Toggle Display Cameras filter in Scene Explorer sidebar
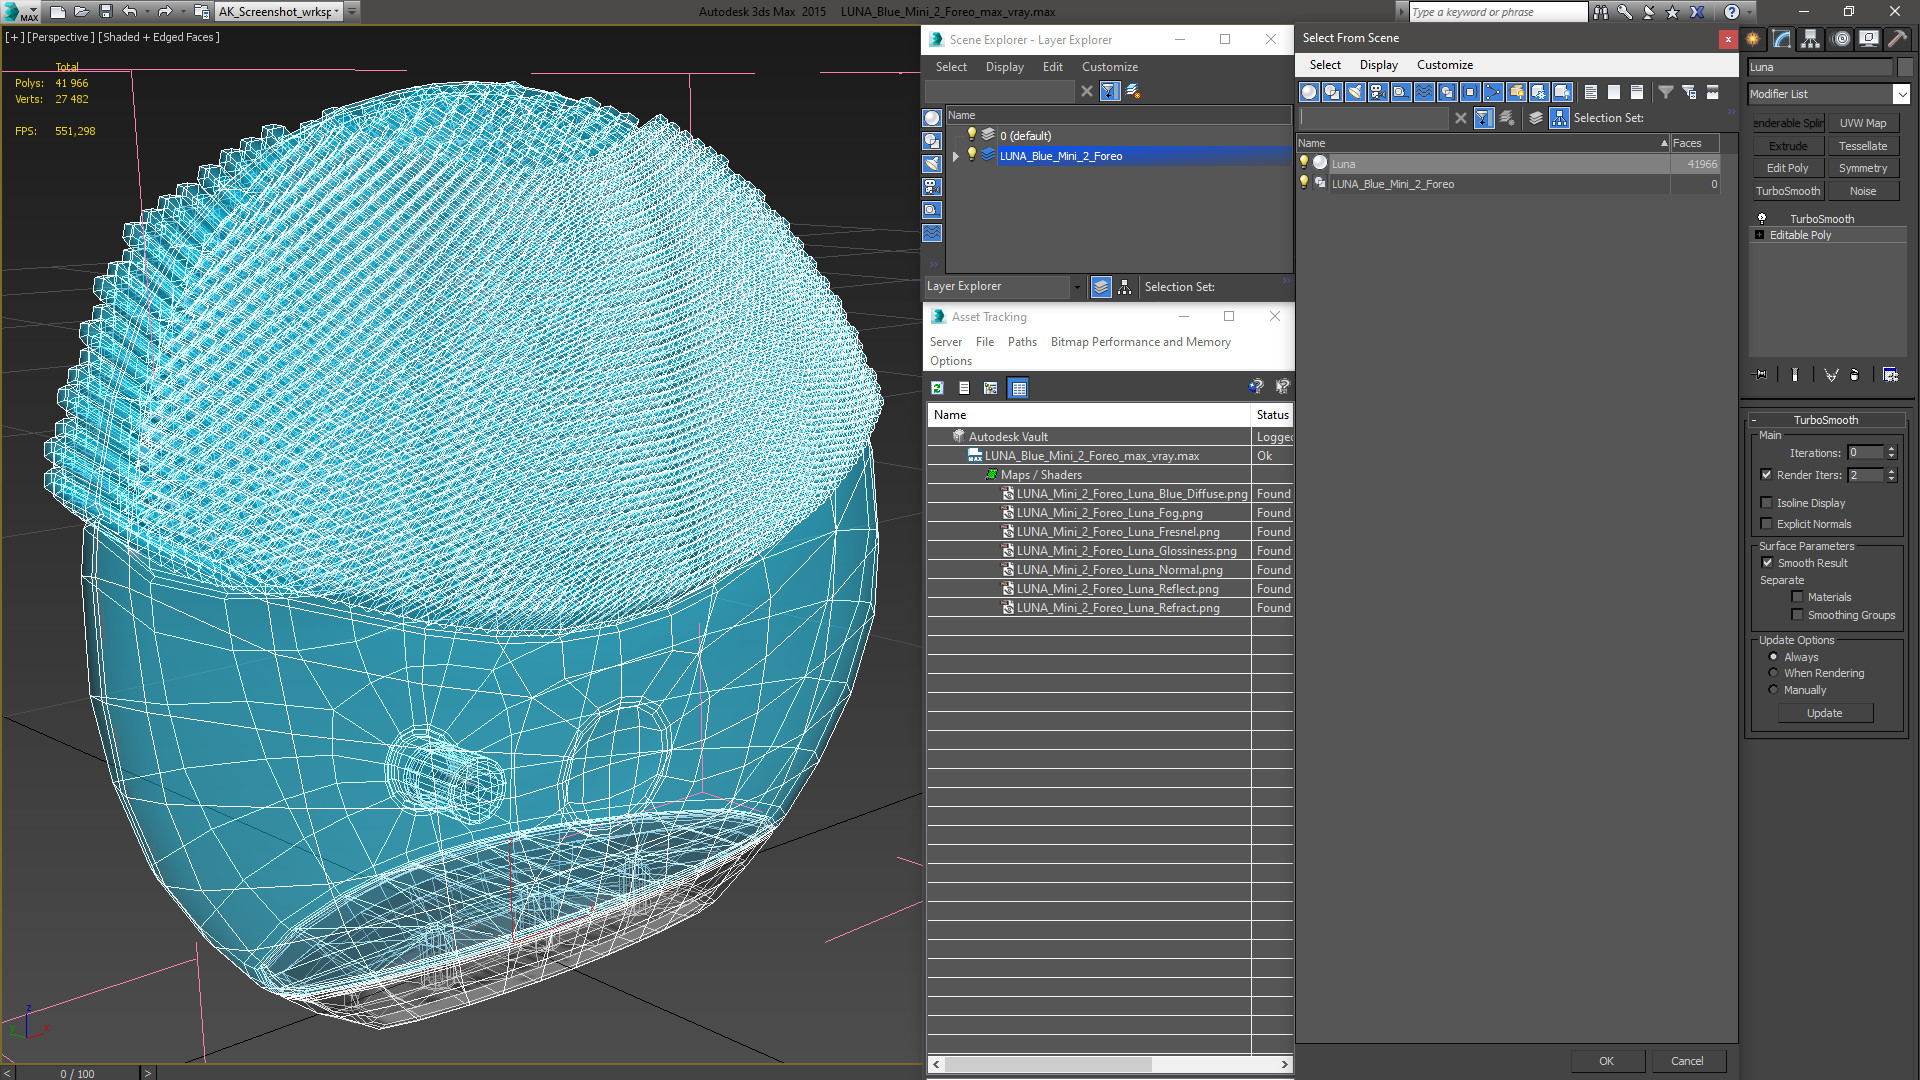This screenshot has height=1080, width=1920. [932, 187]
